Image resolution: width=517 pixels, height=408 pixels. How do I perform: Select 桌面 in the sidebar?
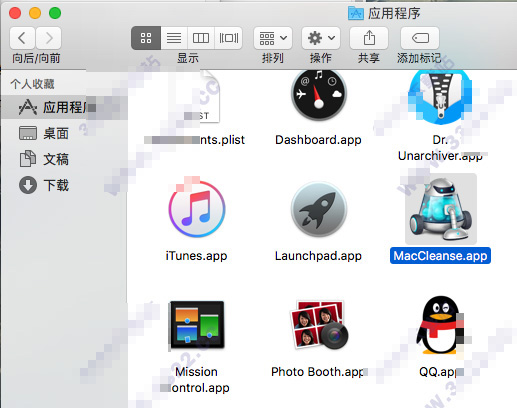[64, 133]
